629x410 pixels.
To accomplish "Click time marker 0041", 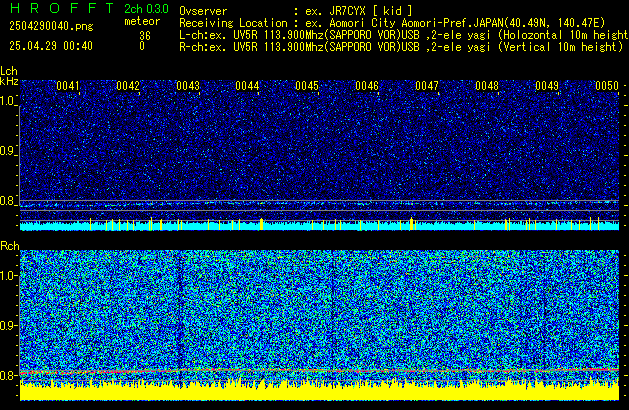I will (x=68, y=86).
